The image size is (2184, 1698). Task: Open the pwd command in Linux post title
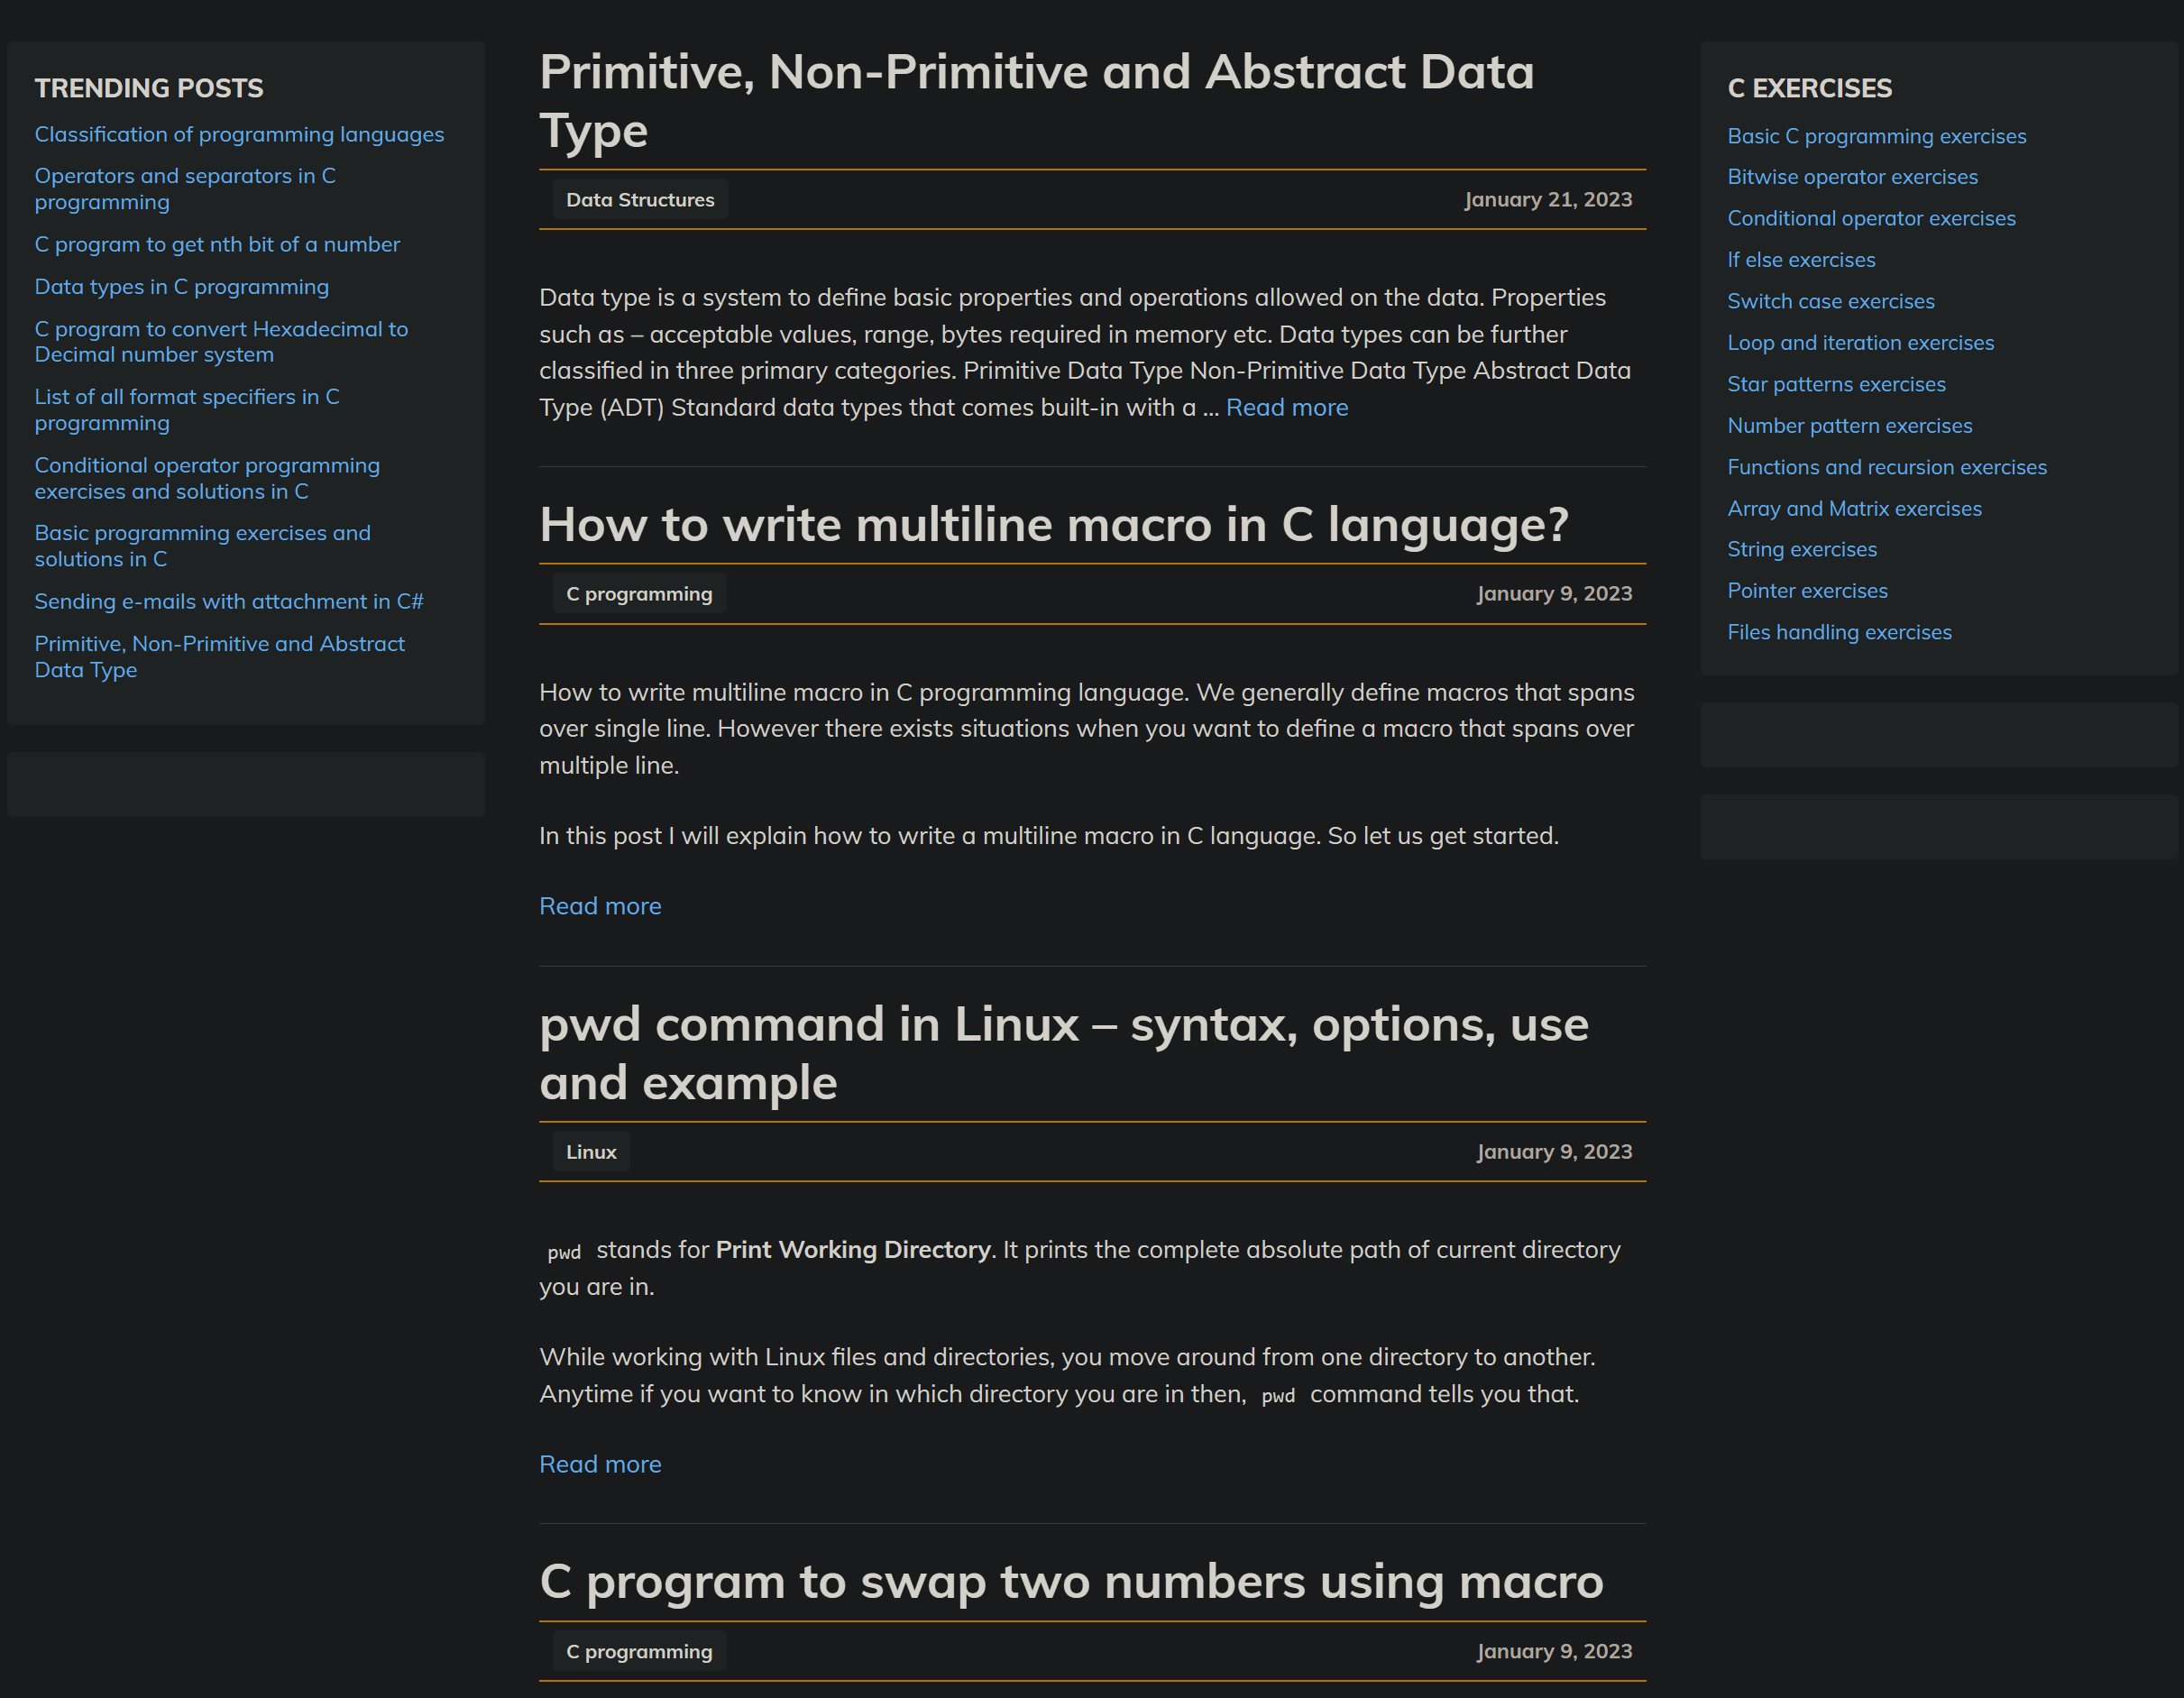point(1063,1053)
